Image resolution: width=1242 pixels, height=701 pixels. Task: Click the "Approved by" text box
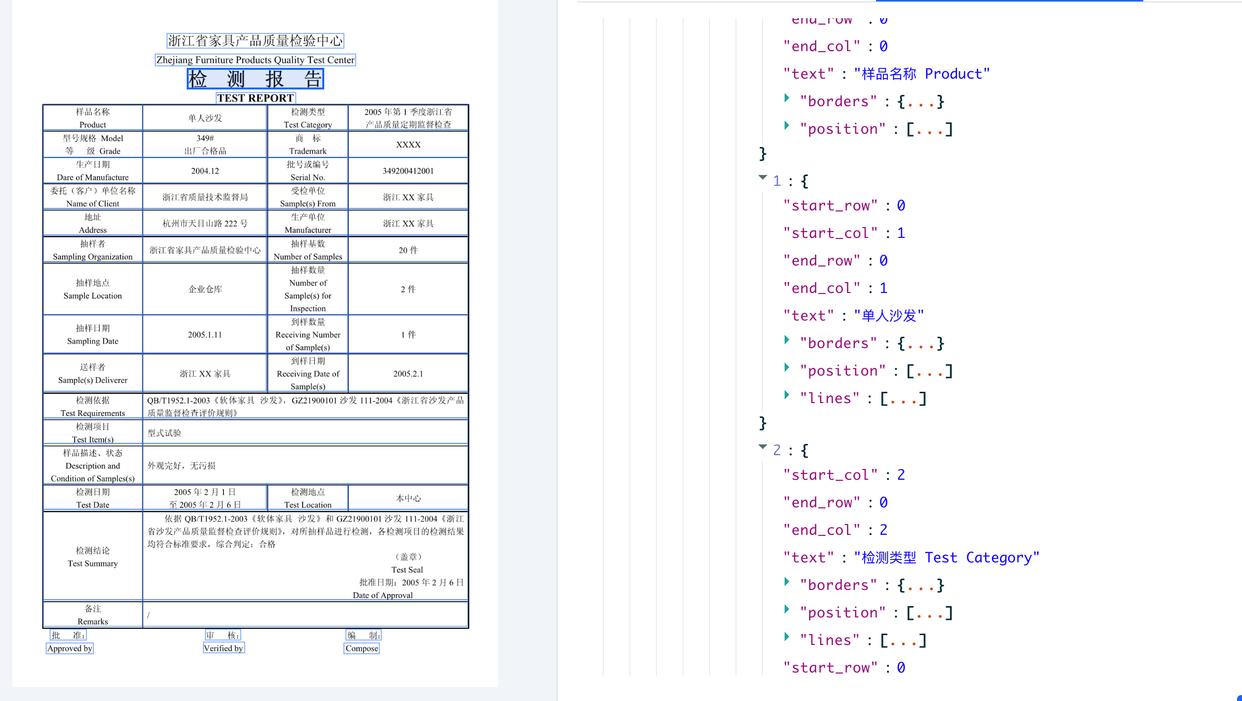click(69, 648)
